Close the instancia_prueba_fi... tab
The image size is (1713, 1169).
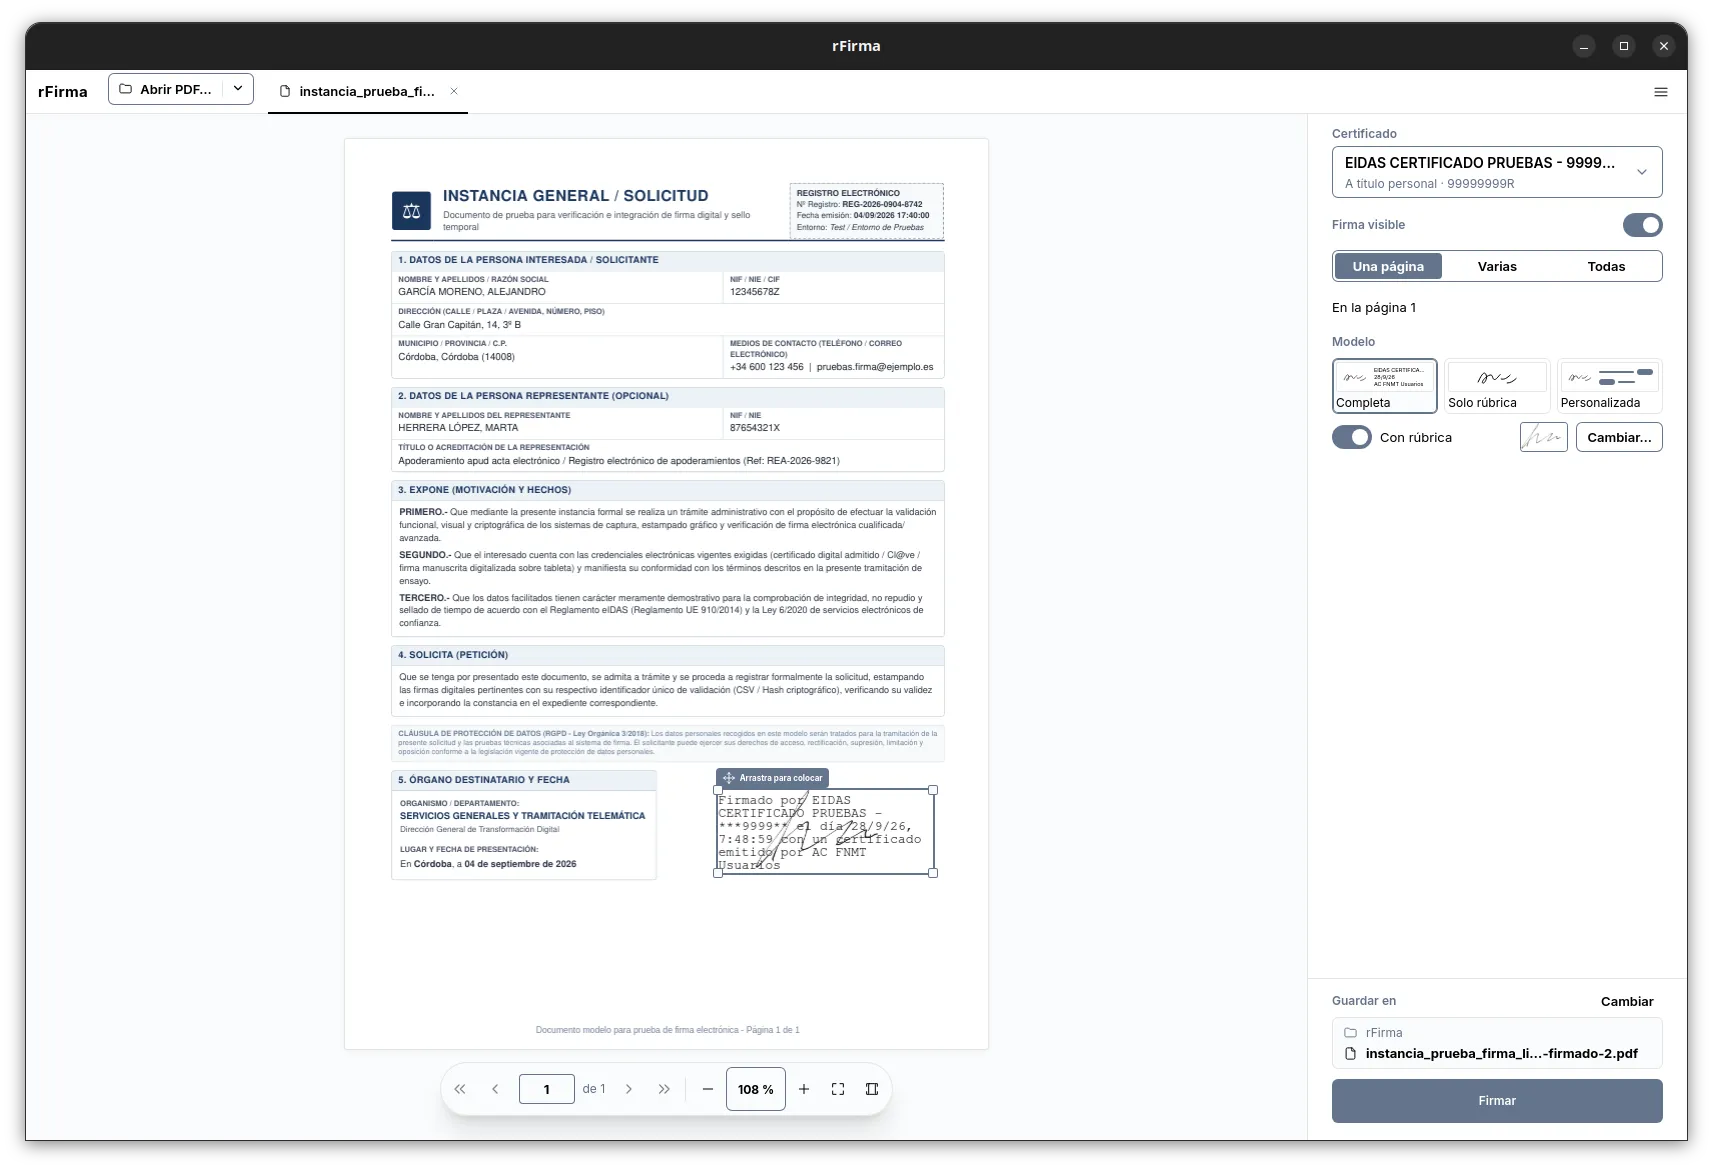[x=454, y=91]
